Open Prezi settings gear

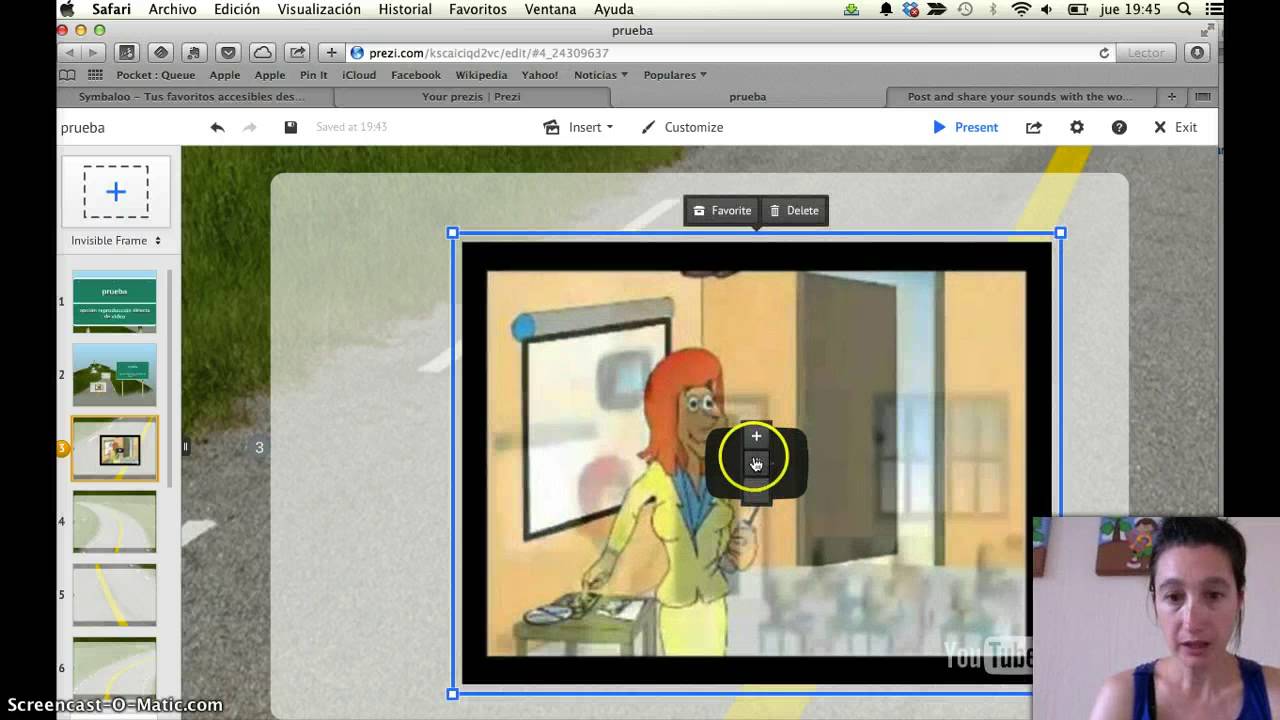[x=1077, y=127]
